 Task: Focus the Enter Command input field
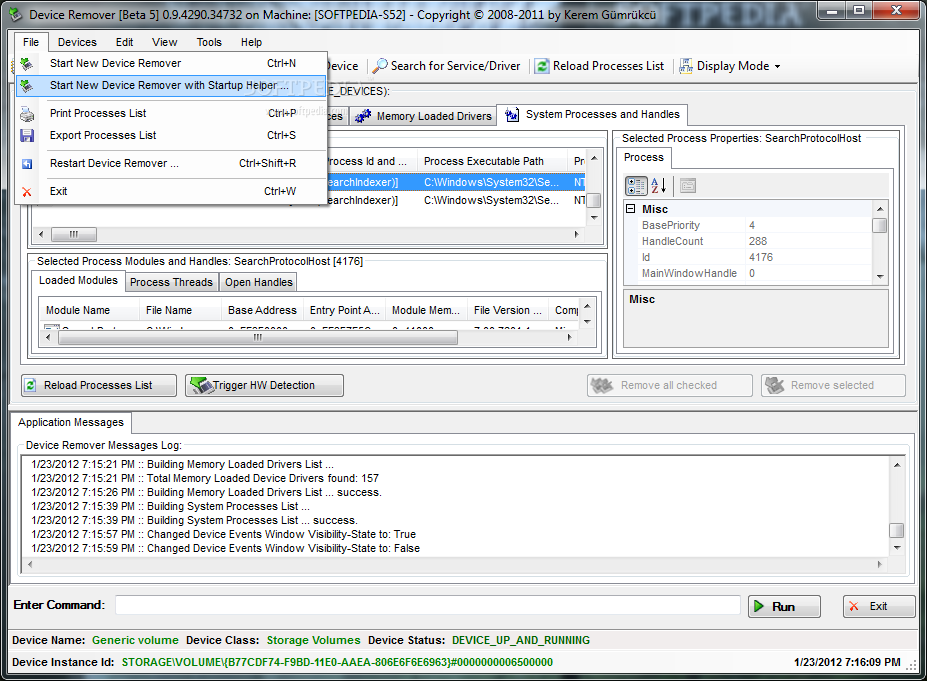click(427, 605)
